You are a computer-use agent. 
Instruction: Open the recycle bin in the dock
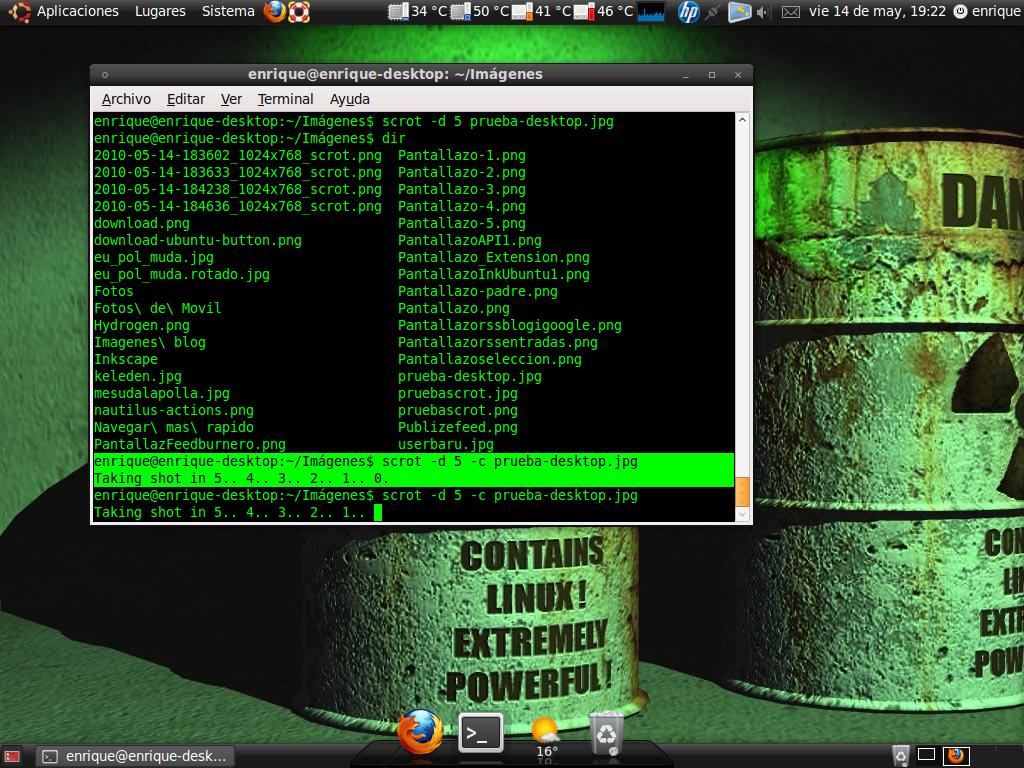pyautogui.click(x=606, y=733)
